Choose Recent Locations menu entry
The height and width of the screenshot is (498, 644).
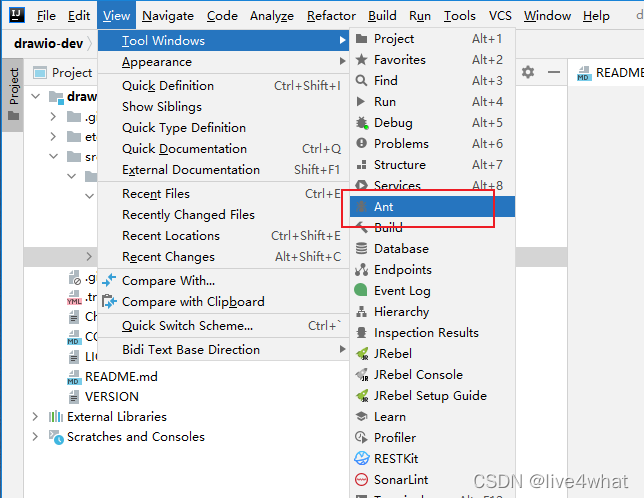[223, 236]
